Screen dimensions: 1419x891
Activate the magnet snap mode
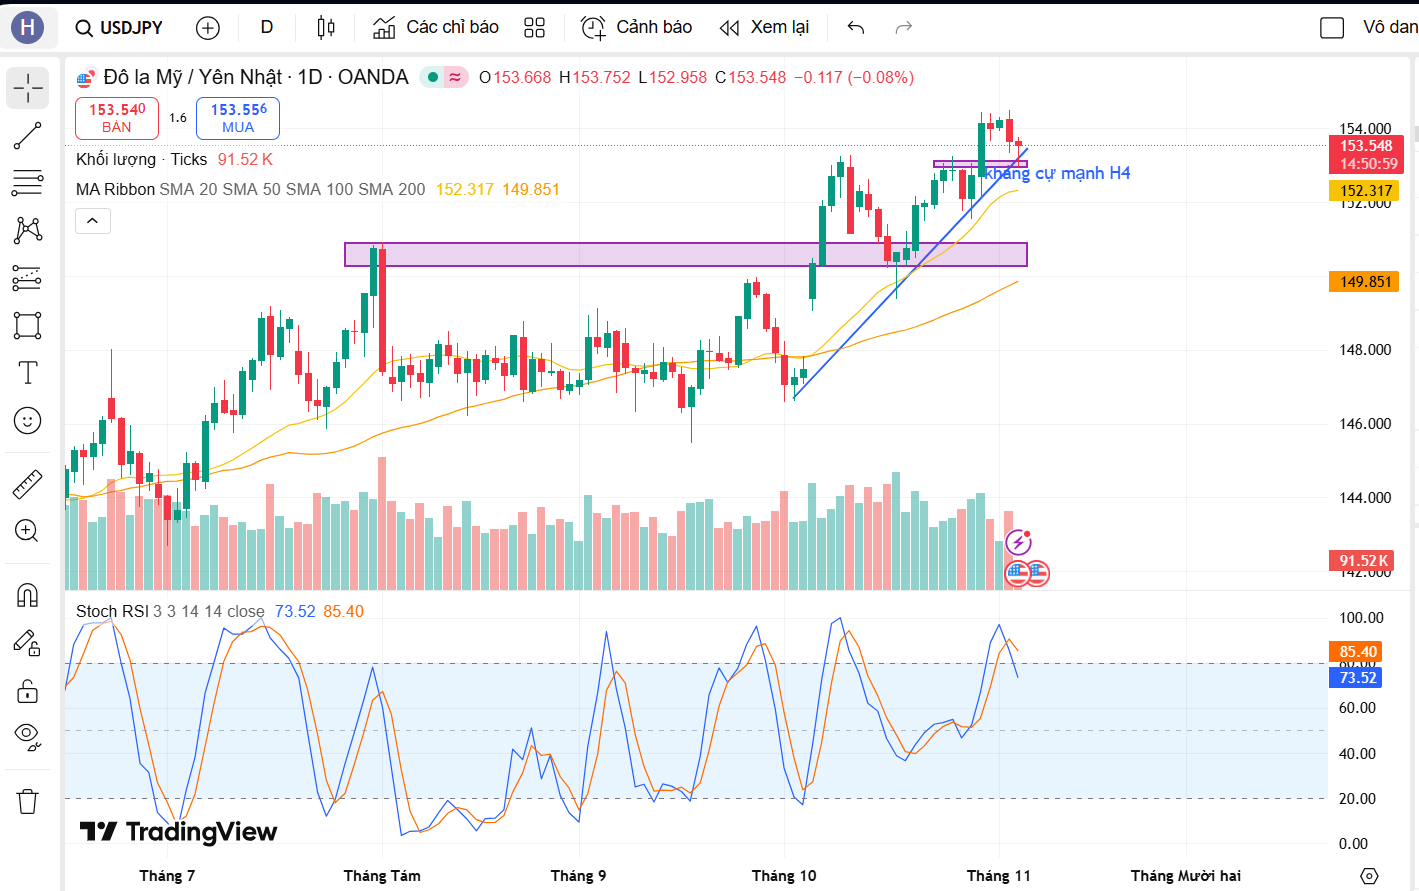click(x=28, y=595)
